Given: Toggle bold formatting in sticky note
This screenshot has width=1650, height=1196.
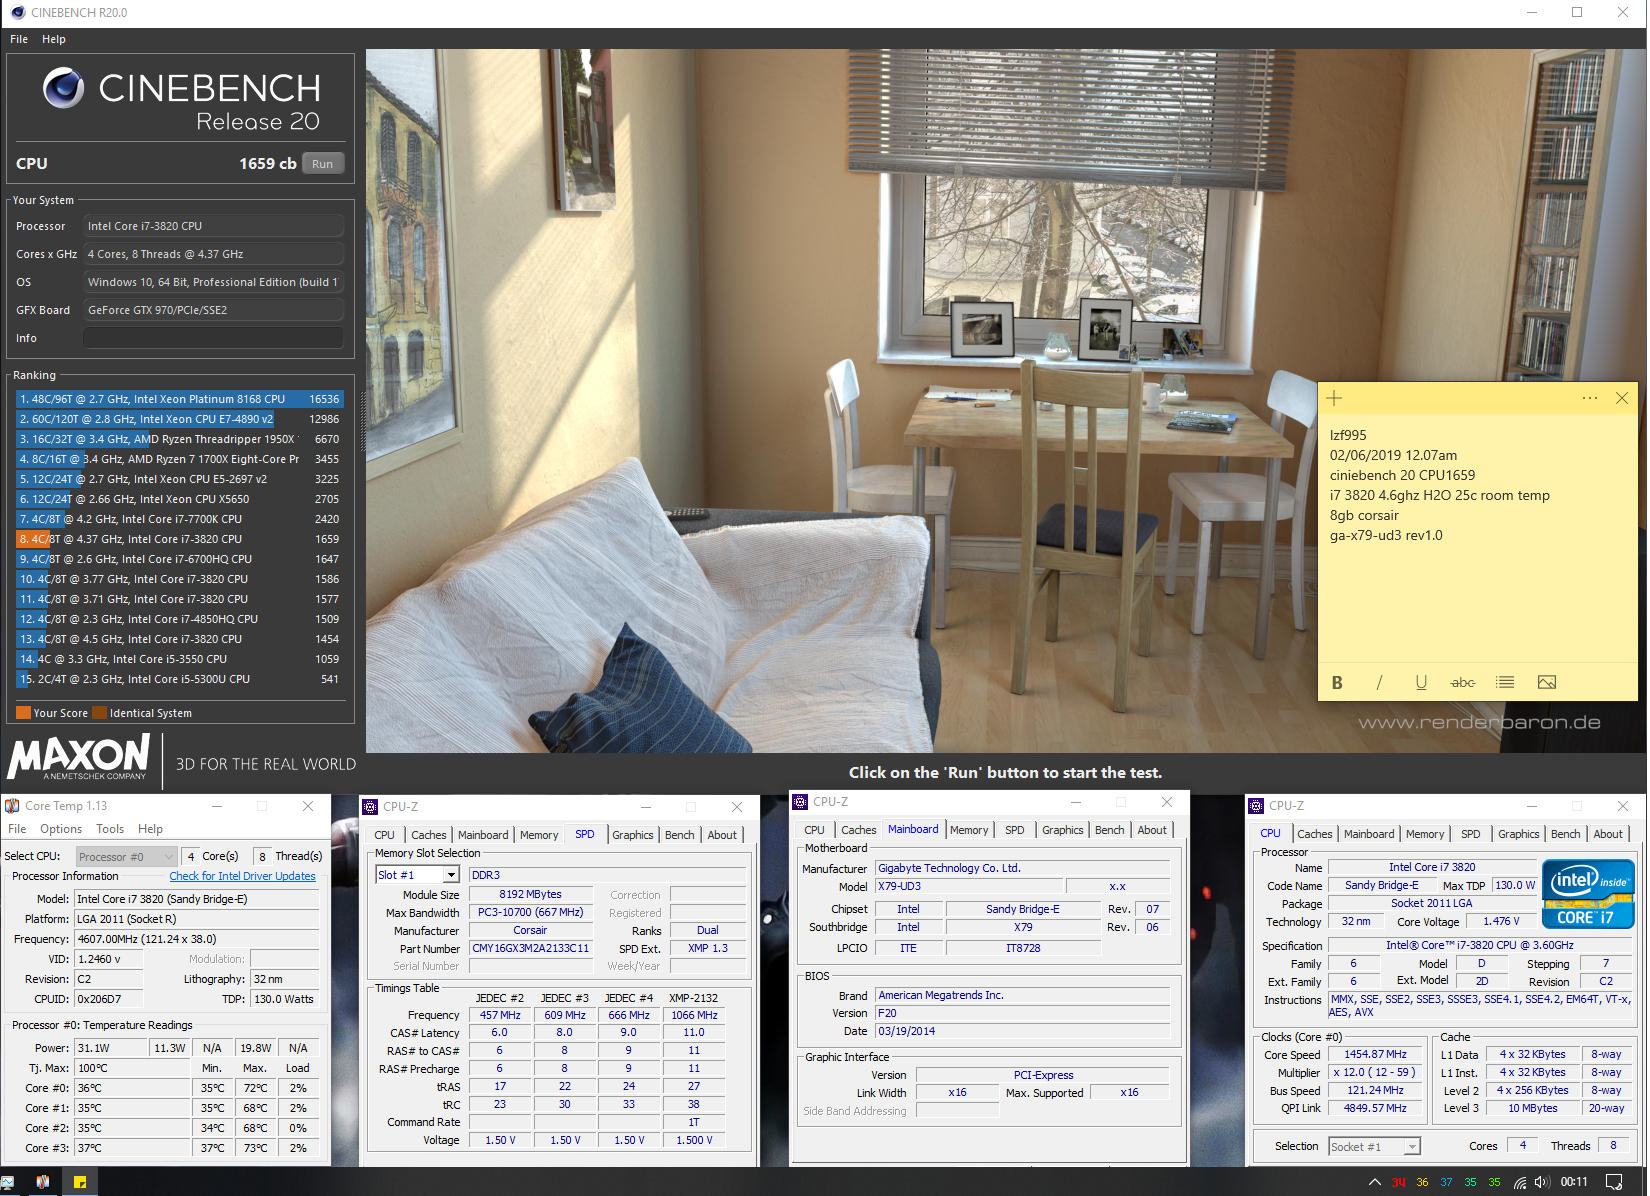Looking at the screenshot, I should 1337,682.
